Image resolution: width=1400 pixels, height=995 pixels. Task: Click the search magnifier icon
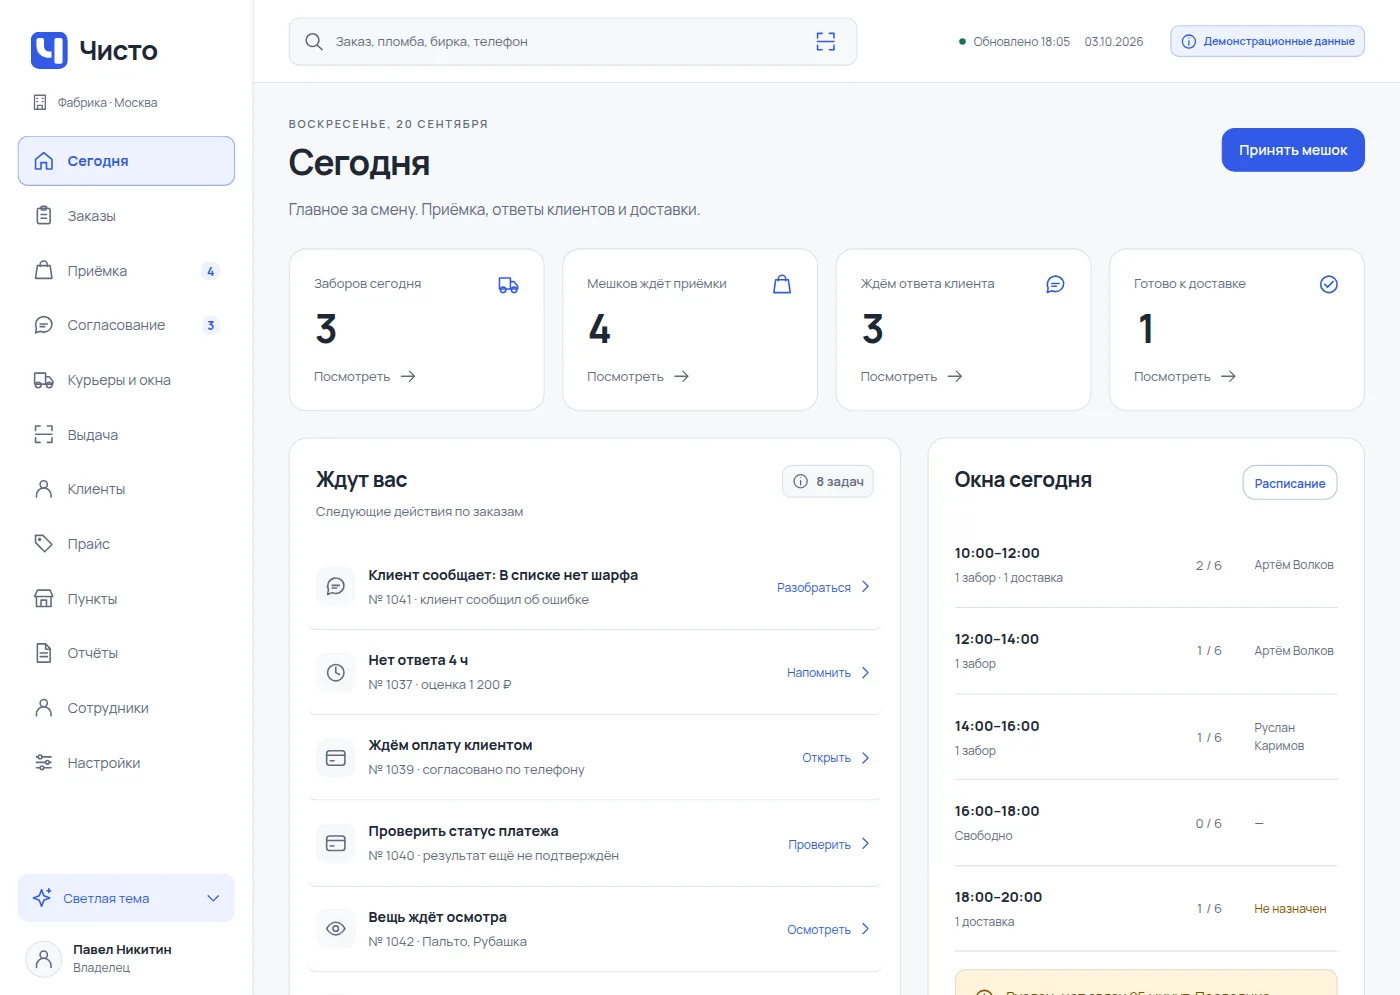coord(313,41)
